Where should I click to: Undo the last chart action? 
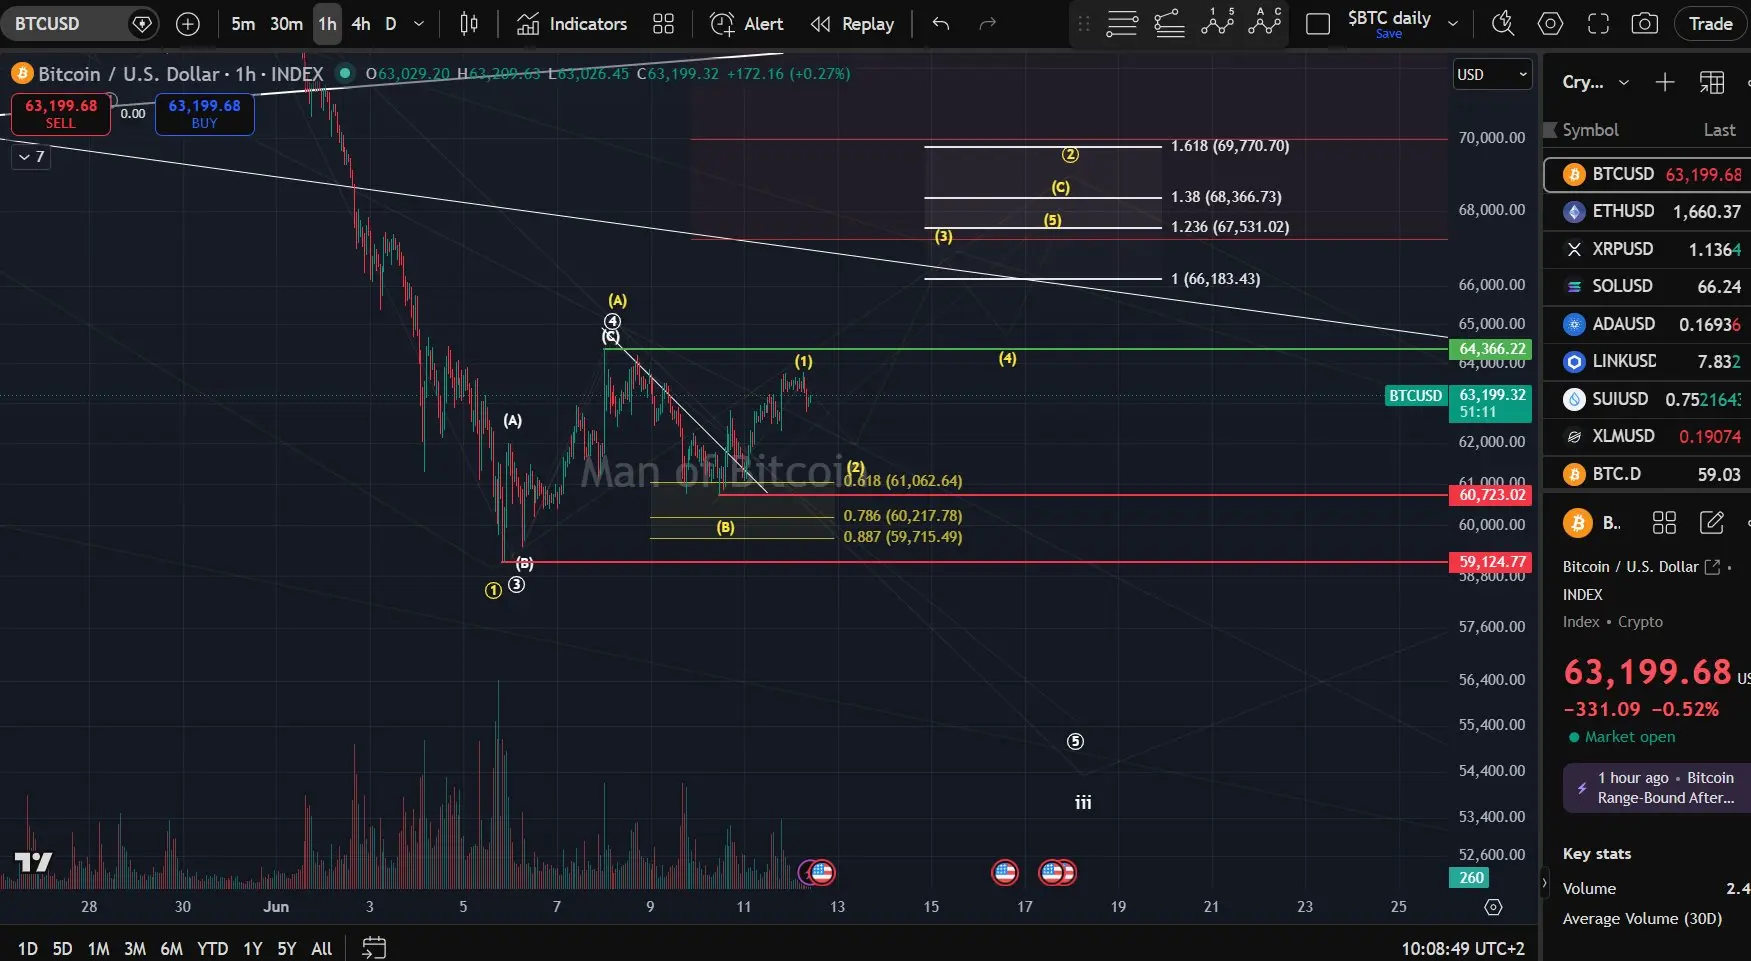pyautogui.click(x=941, y=24)
